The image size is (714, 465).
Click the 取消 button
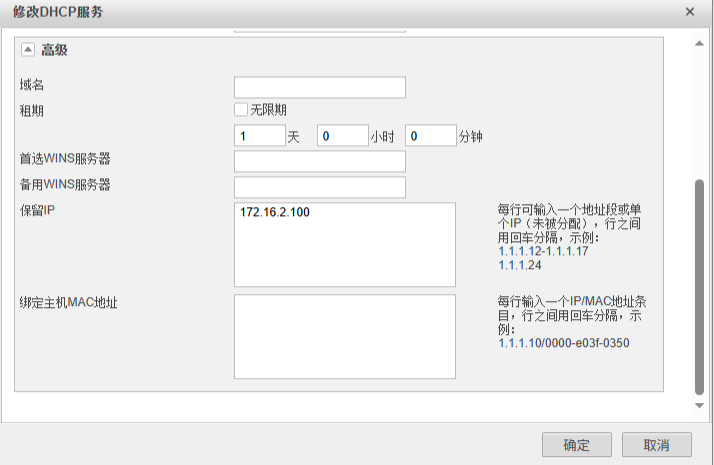[657, 445]
